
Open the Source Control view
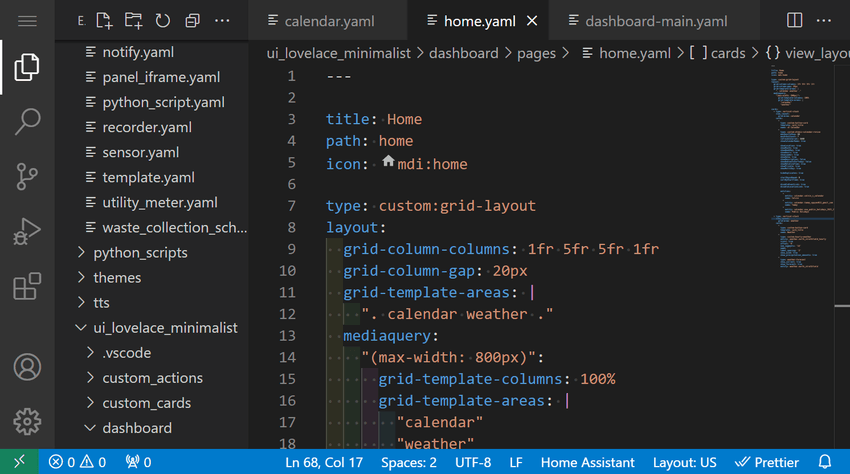(27, 176)
